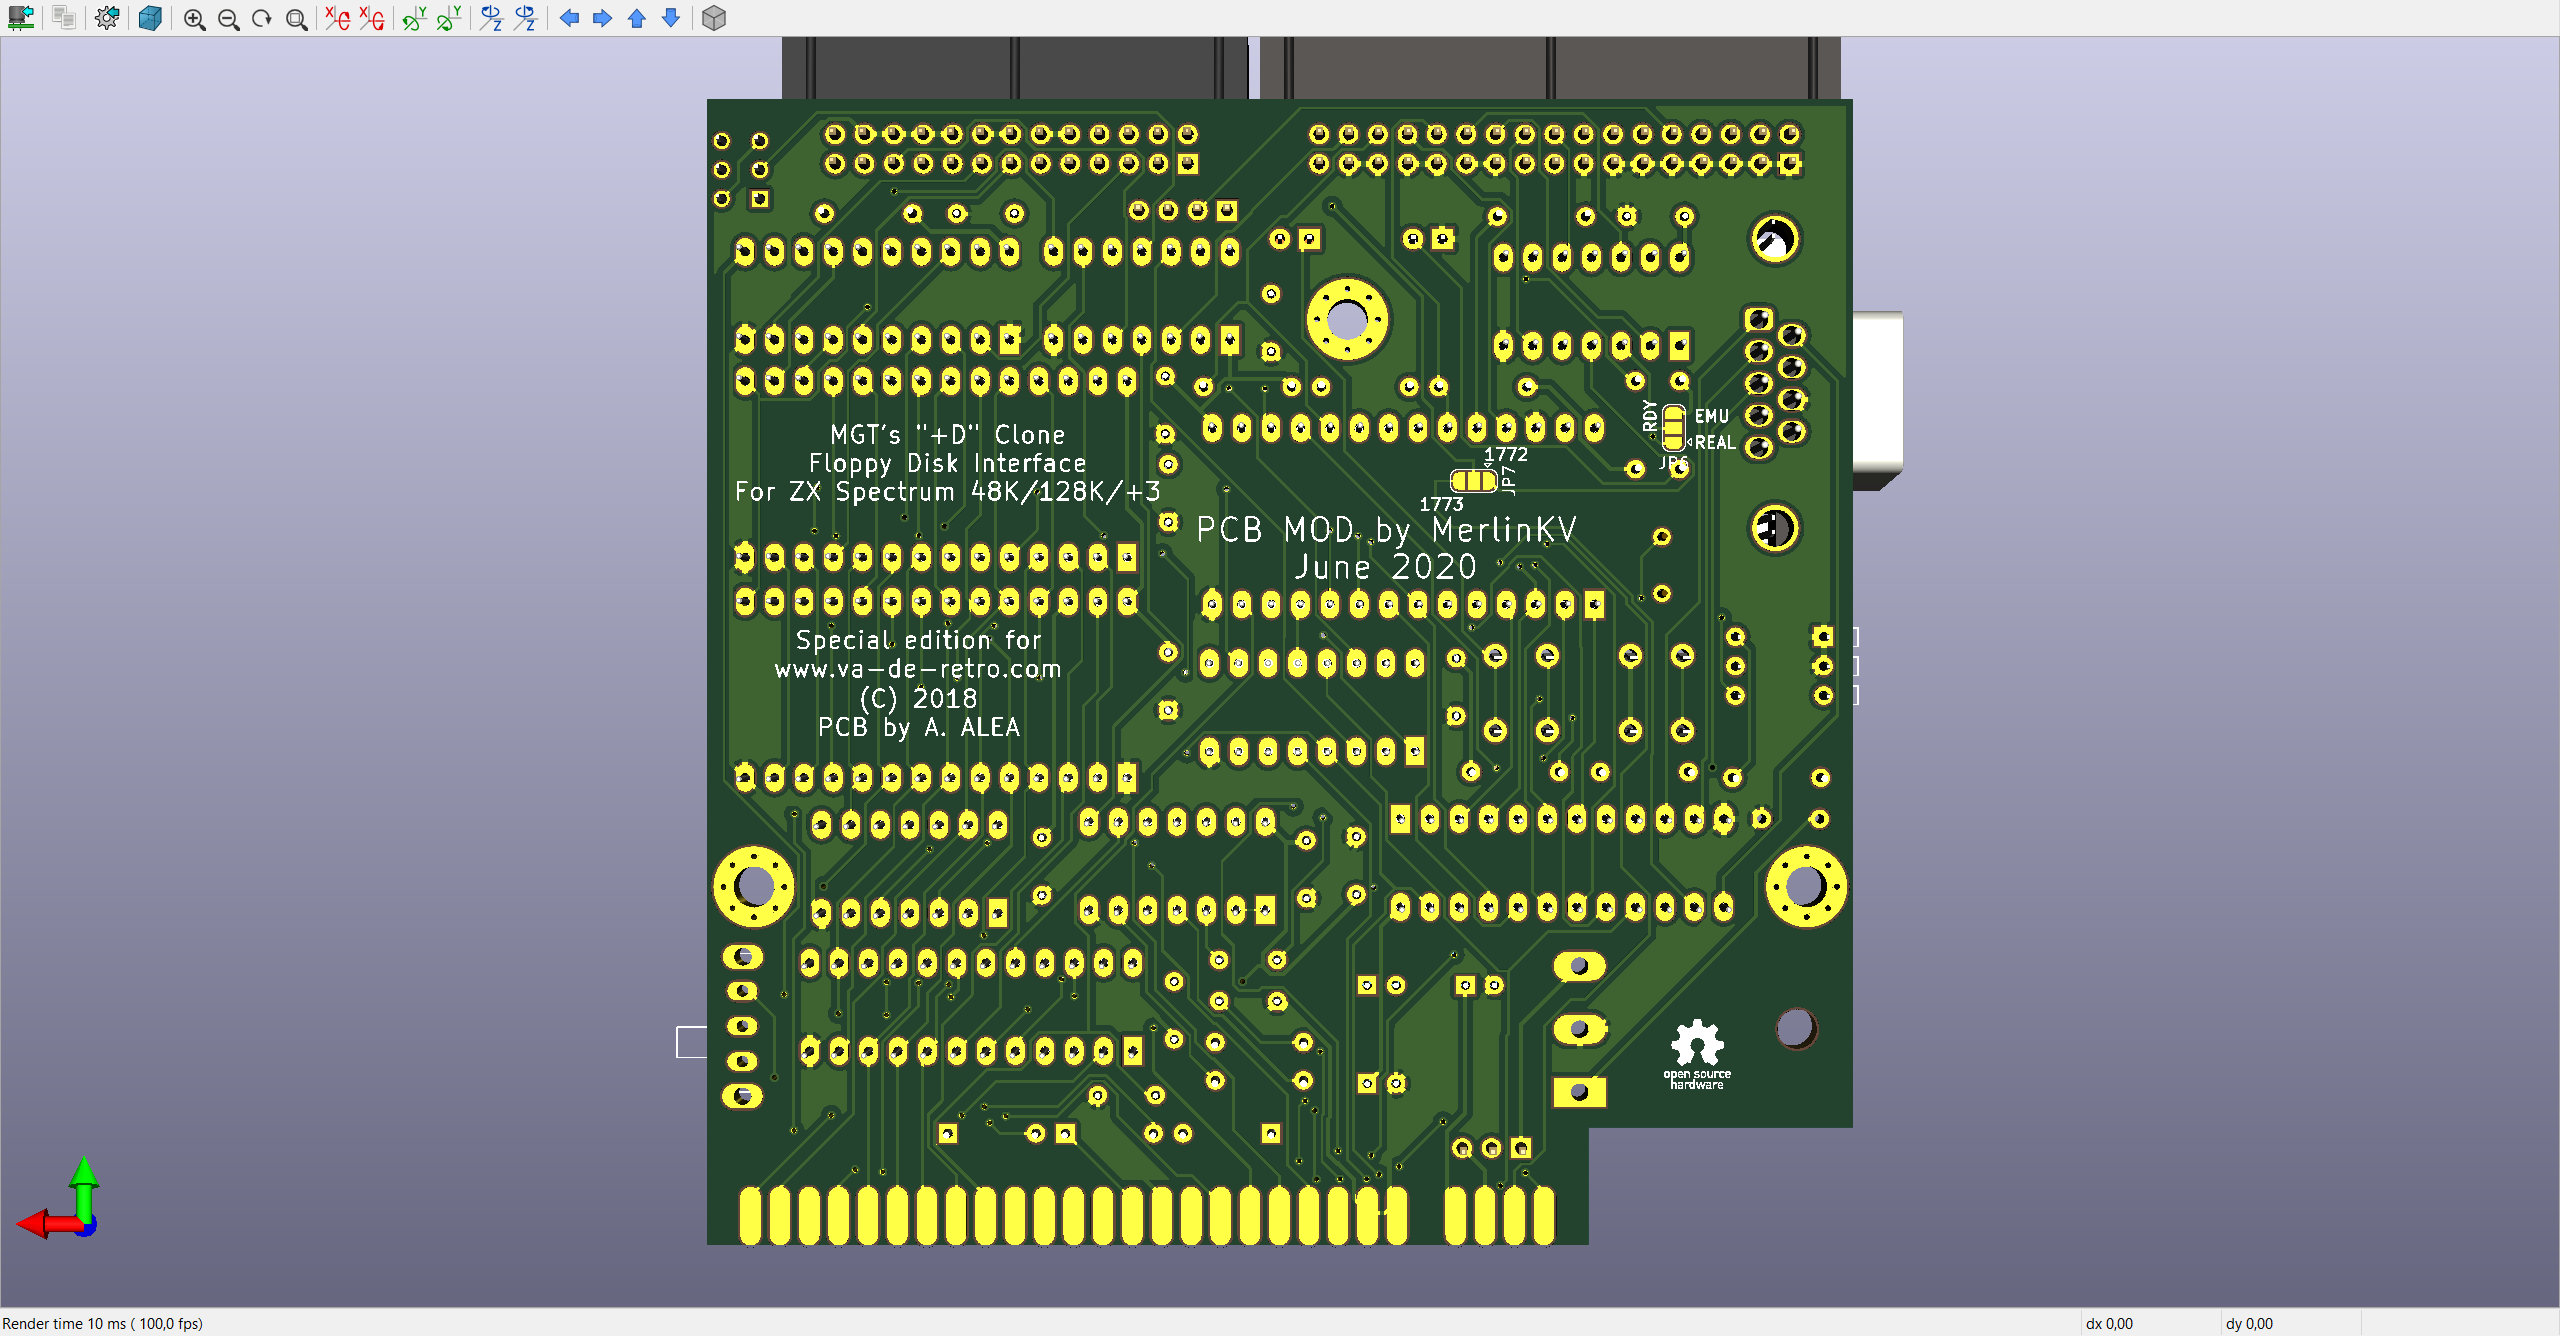Rotate Z clockwise using first blue icon
The image size is (2560, 1336).
[x=491, y=18]
